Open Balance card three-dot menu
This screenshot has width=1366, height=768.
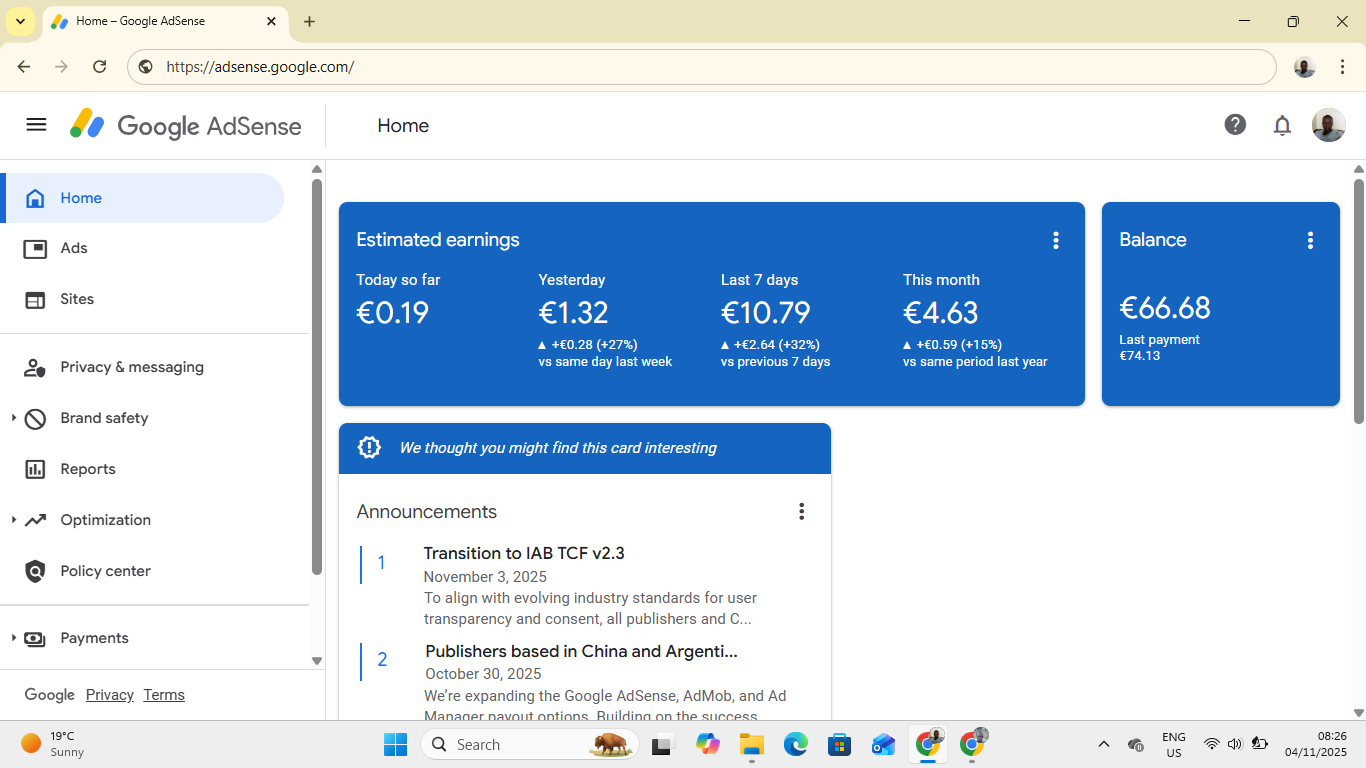pos(1310,240)
